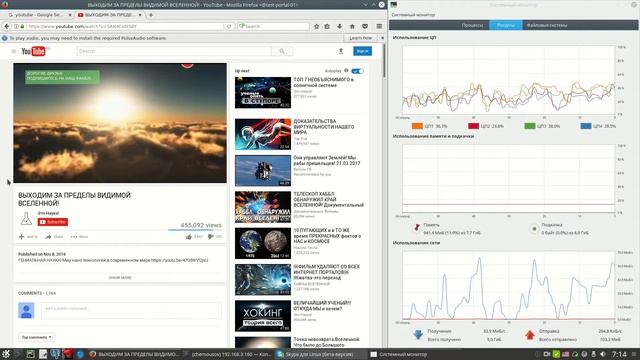Image resolution: width=640 pixels, height=360 pixels.
Task: Click the Firefox page vertical scrollbar
Action: tap(384, 61)
